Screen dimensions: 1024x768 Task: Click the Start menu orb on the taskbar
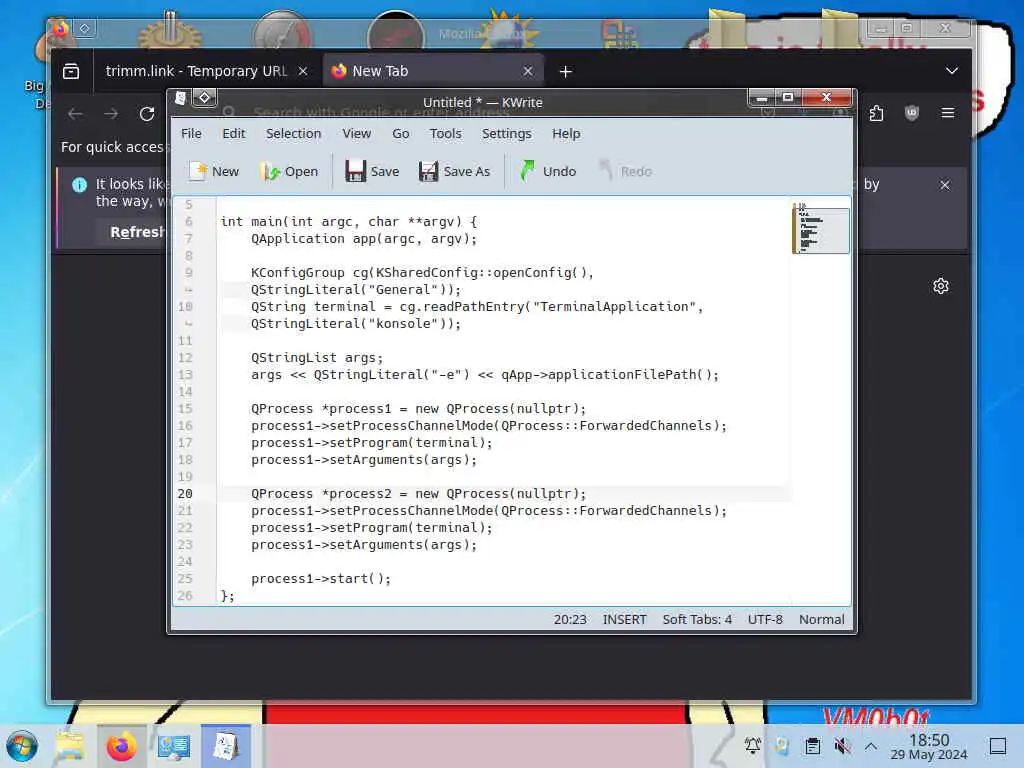(x=22, y=746)
